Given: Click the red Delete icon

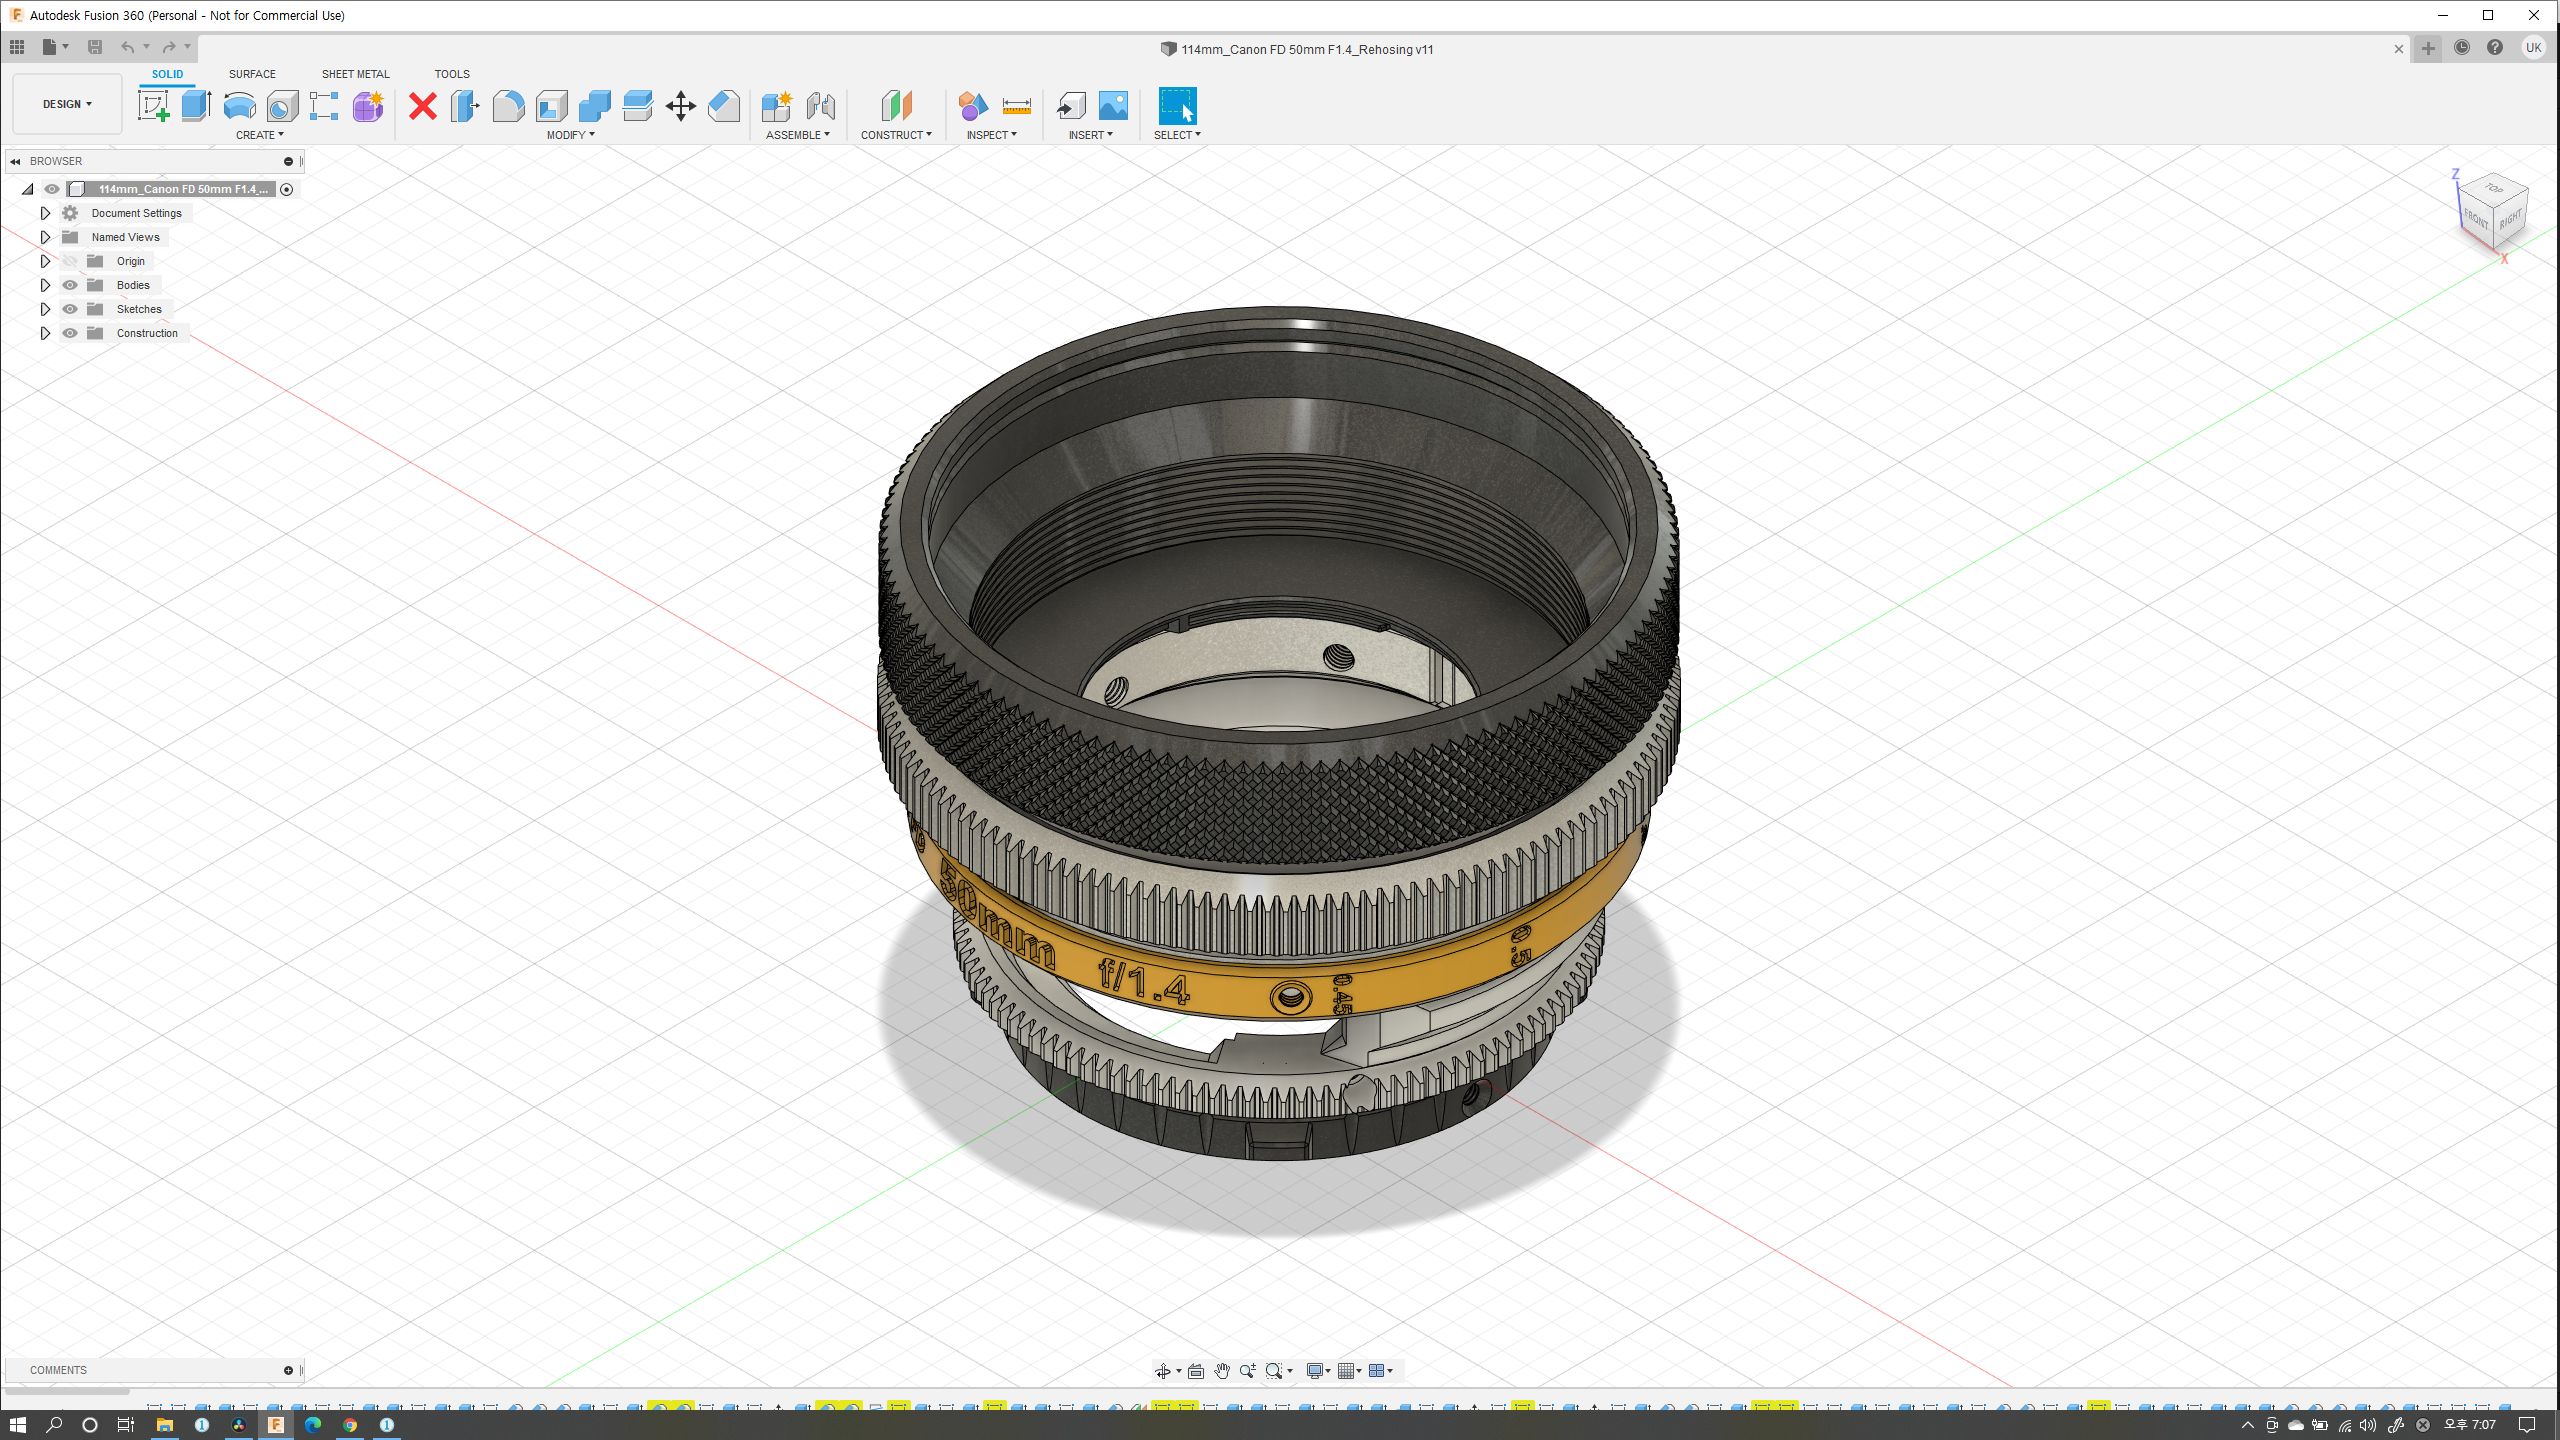Looking at the screenshot, I should point(423,106).
